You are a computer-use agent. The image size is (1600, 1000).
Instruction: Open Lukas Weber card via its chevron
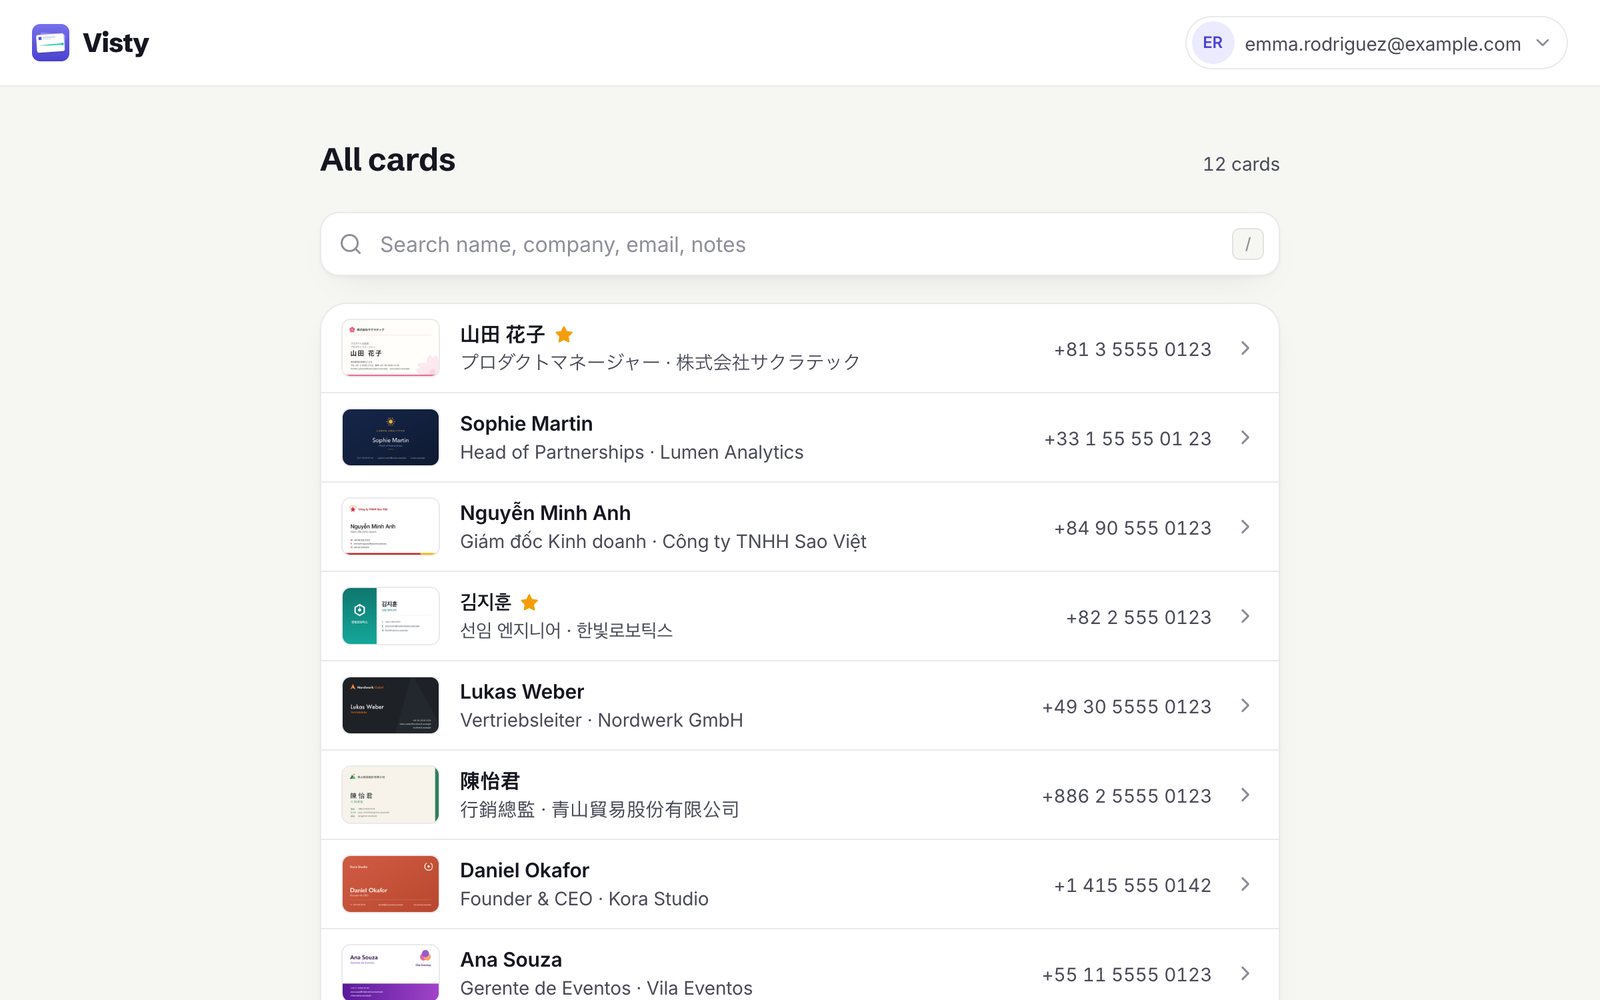(1245, 705)
